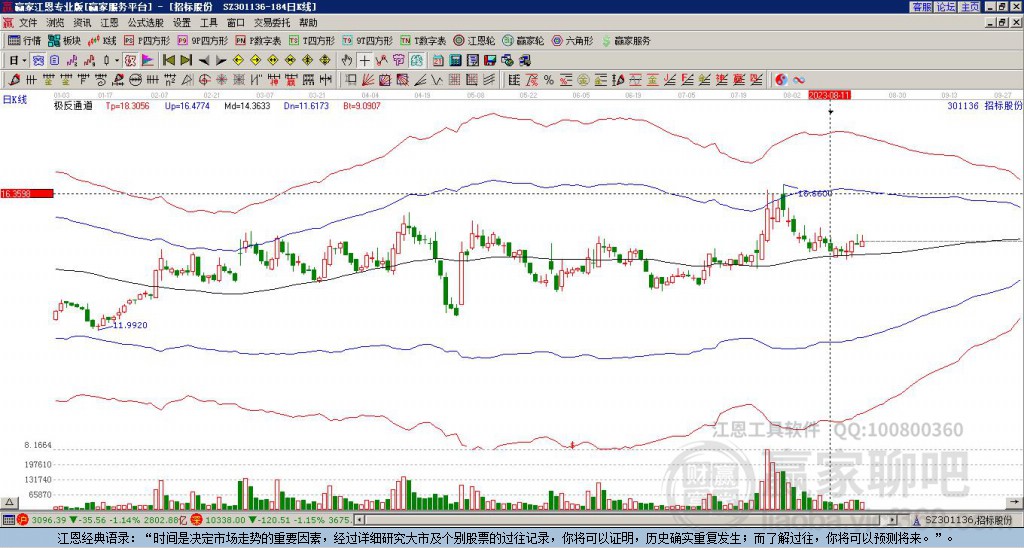This screenshot has height=548, width=1024.
Task: Click the 赢家服务 toolbar button
Action: click(x=626, y=40)
